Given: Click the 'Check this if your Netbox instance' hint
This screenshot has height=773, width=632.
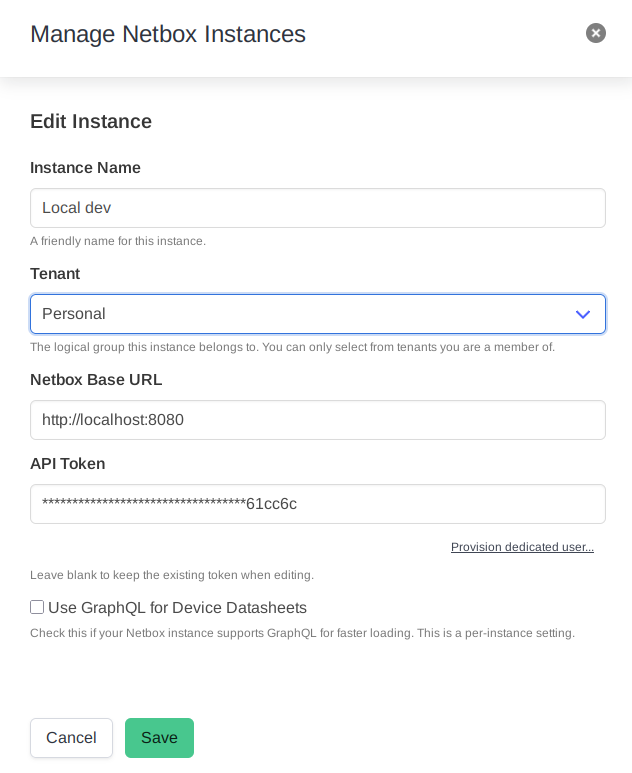Looking at the screenshot, I should click(302, 633).
